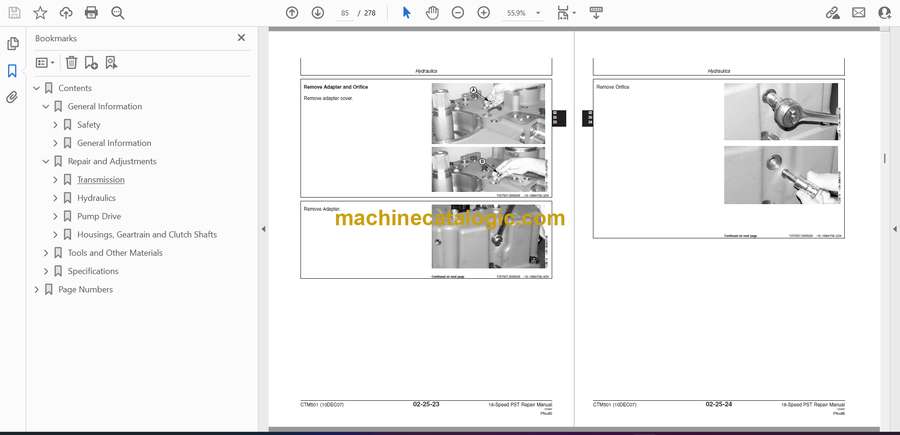The height and width of the screenshot is (435, 900).
Task: Click the page number input field
Action: point(345,13)
